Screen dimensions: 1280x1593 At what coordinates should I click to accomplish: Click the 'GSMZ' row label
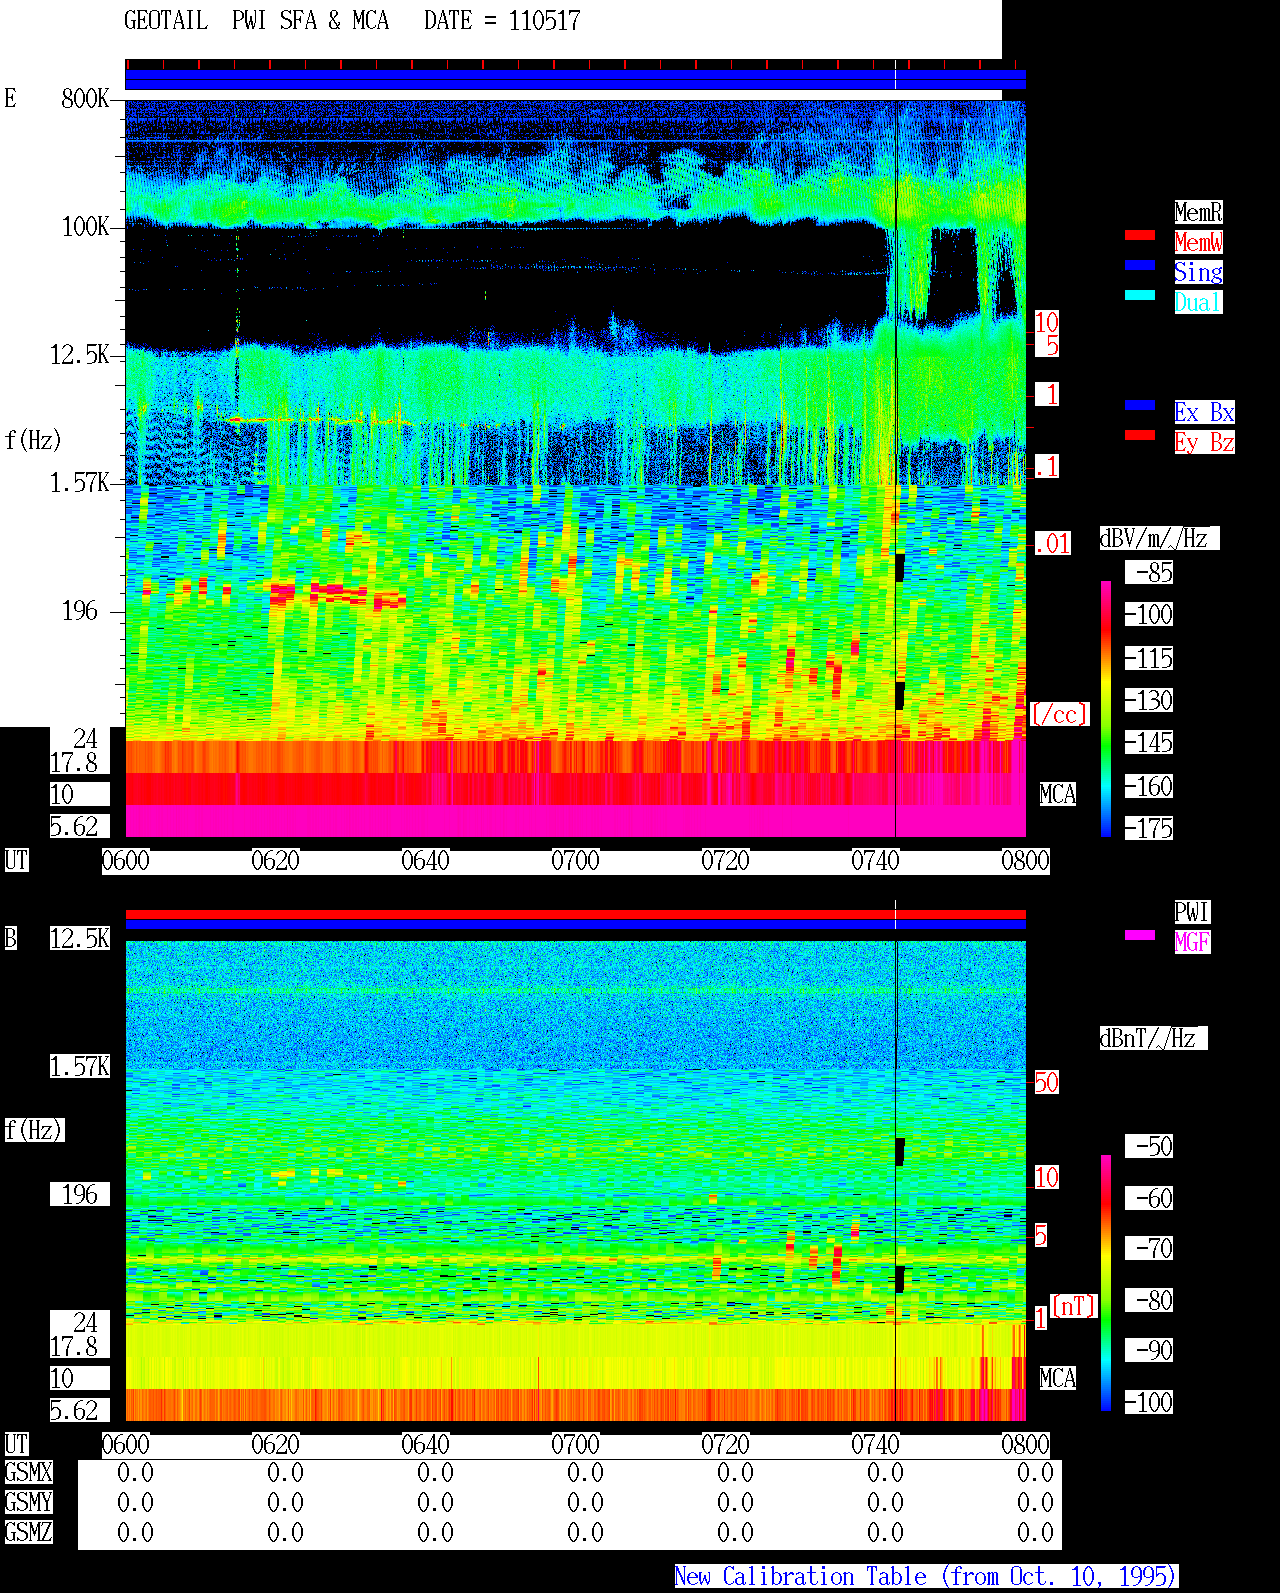click(x=28, y=1532)
